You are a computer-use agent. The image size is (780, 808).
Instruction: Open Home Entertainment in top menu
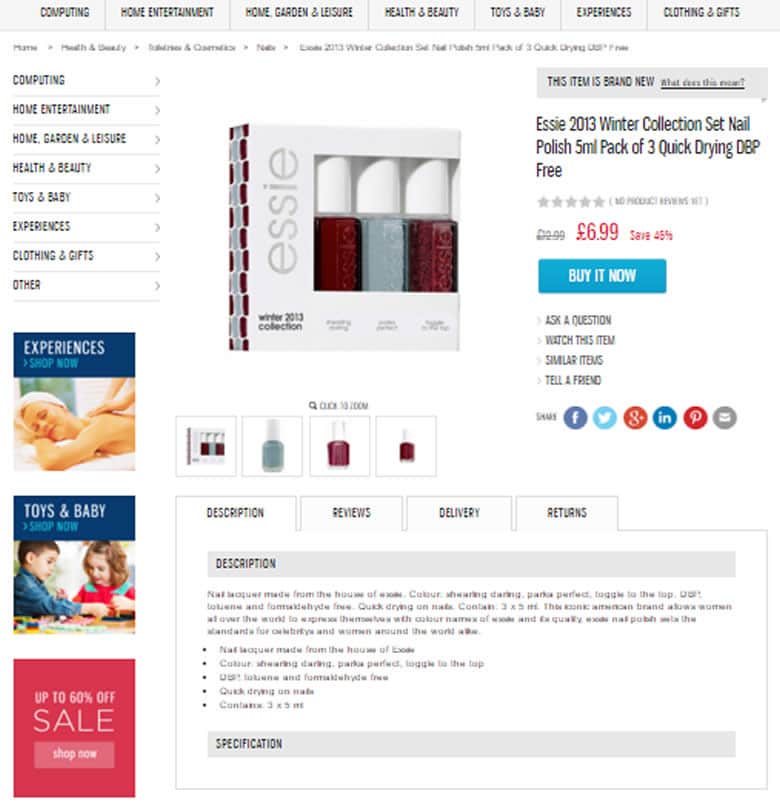[x=167, y=12]
